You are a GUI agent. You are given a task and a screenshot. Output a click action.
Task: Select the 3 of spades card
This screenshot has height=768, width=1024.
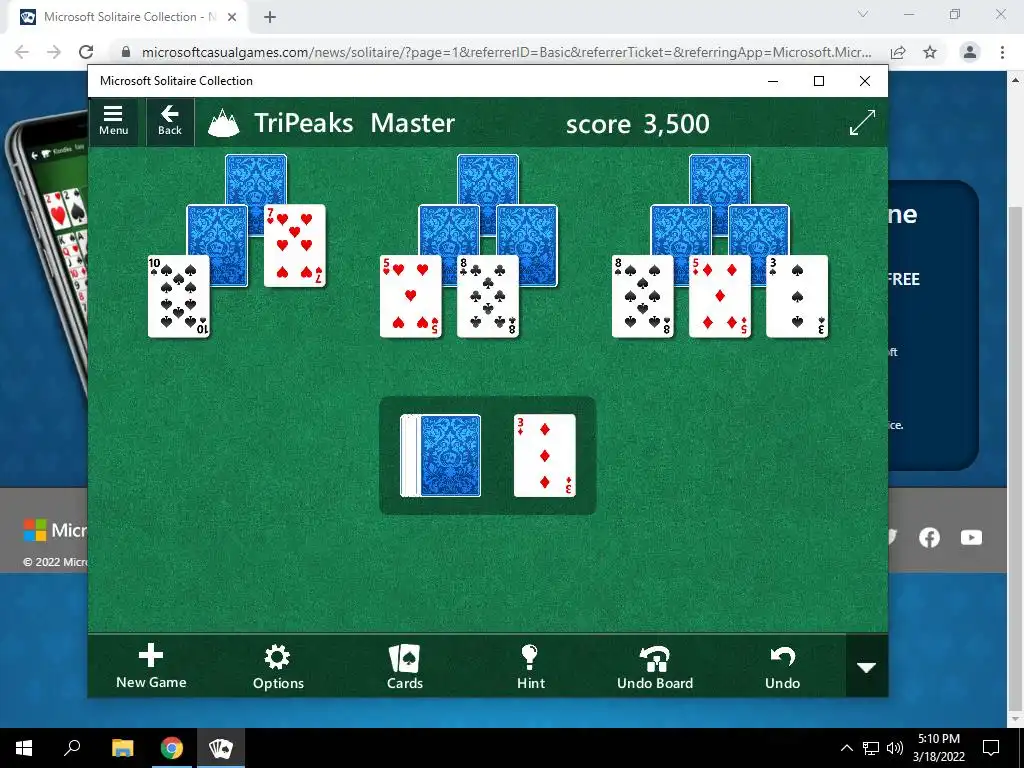click(x=797, y=296)
